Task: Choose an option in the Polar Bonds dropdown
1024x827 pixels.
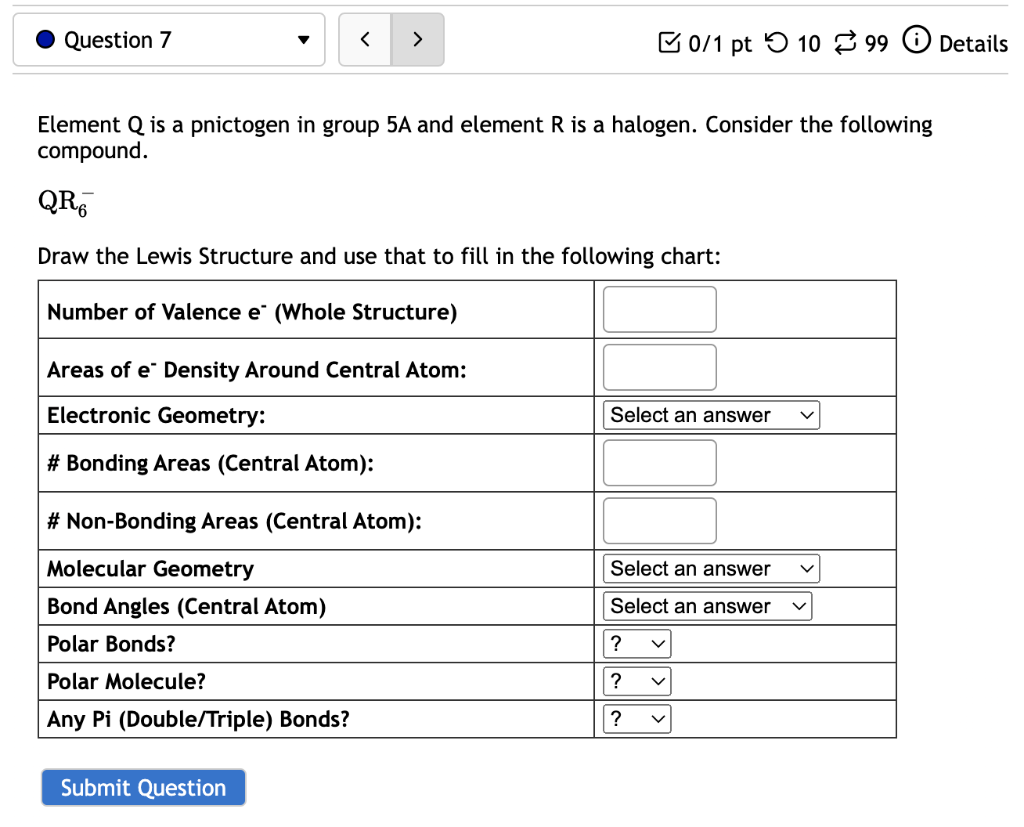Action: pos(636,643)
